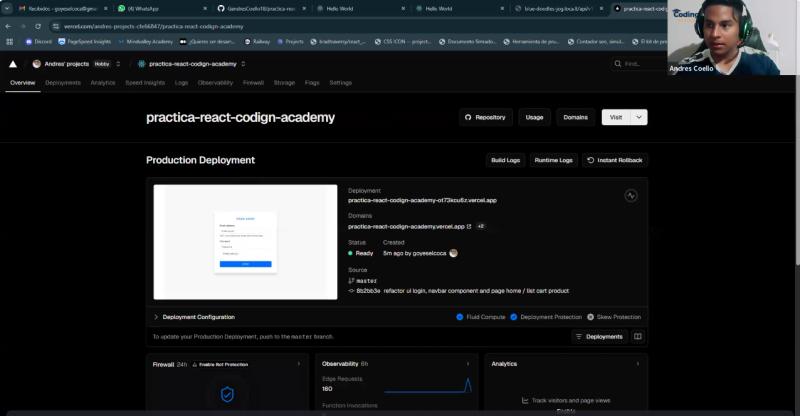Screen dimensions: 800x416
Task: Open the apps grid icon in bookmarks bar
Action: [9, 42]
